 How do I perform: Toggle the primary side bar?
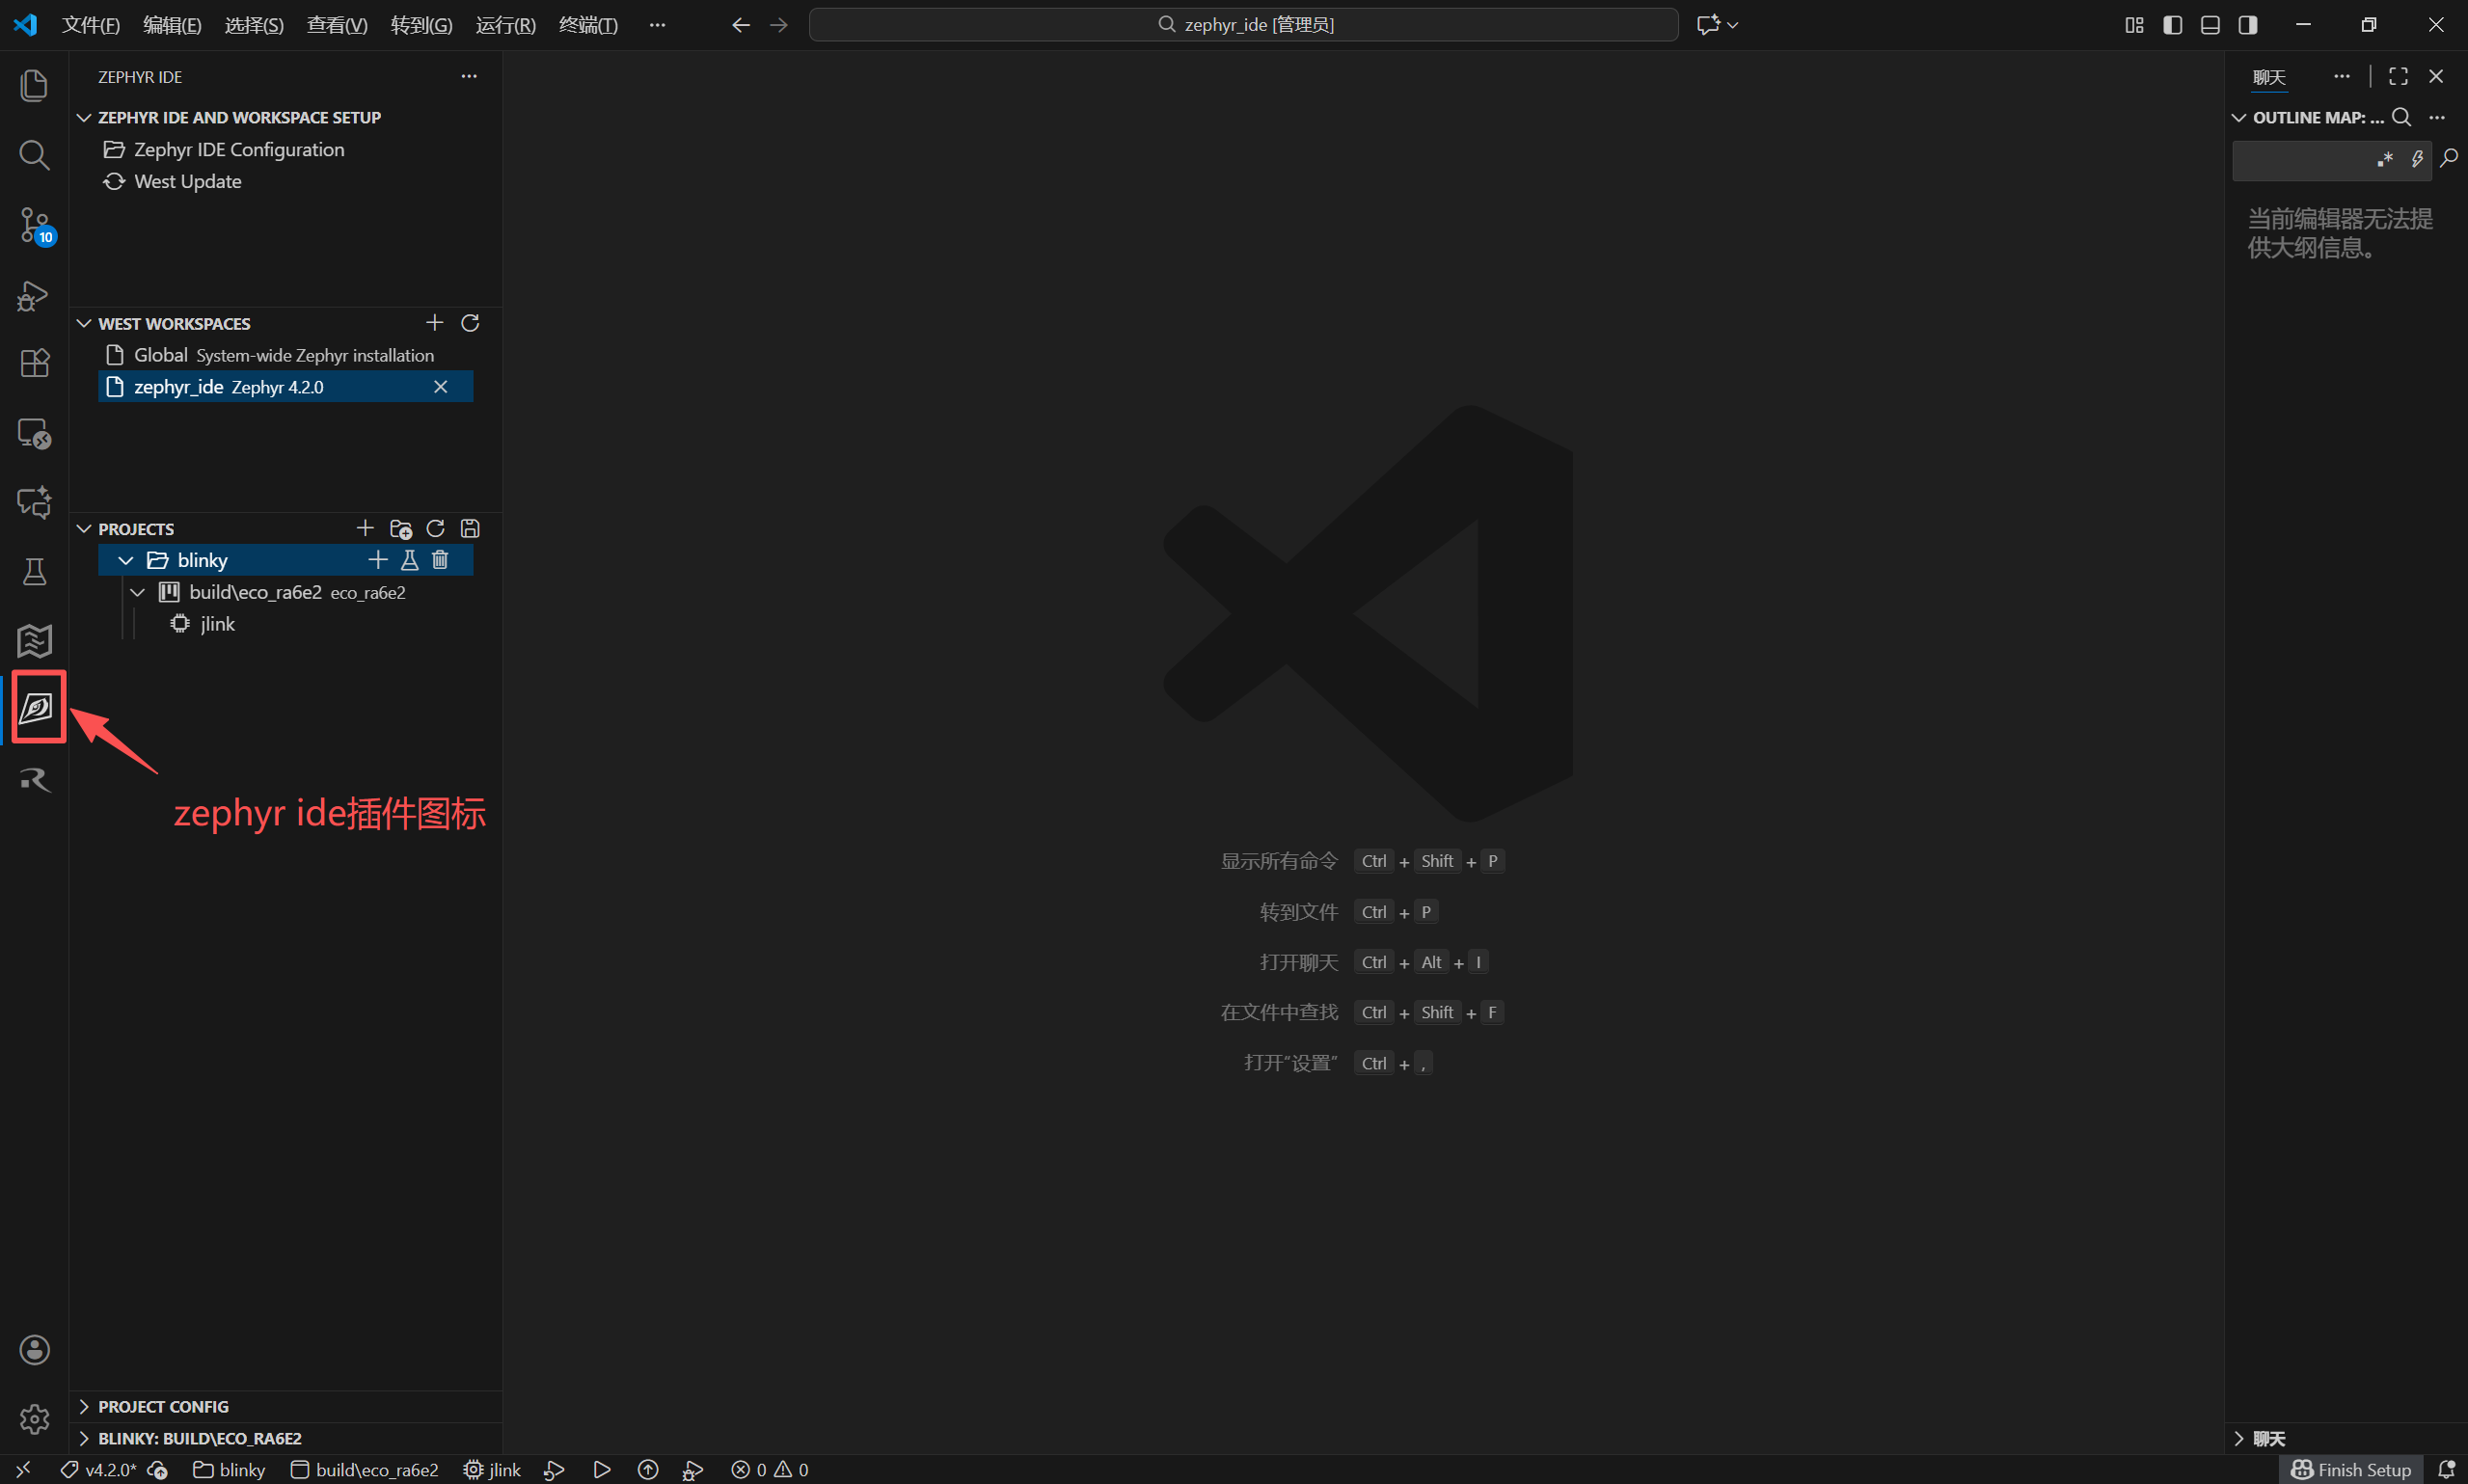(2172, 25)
